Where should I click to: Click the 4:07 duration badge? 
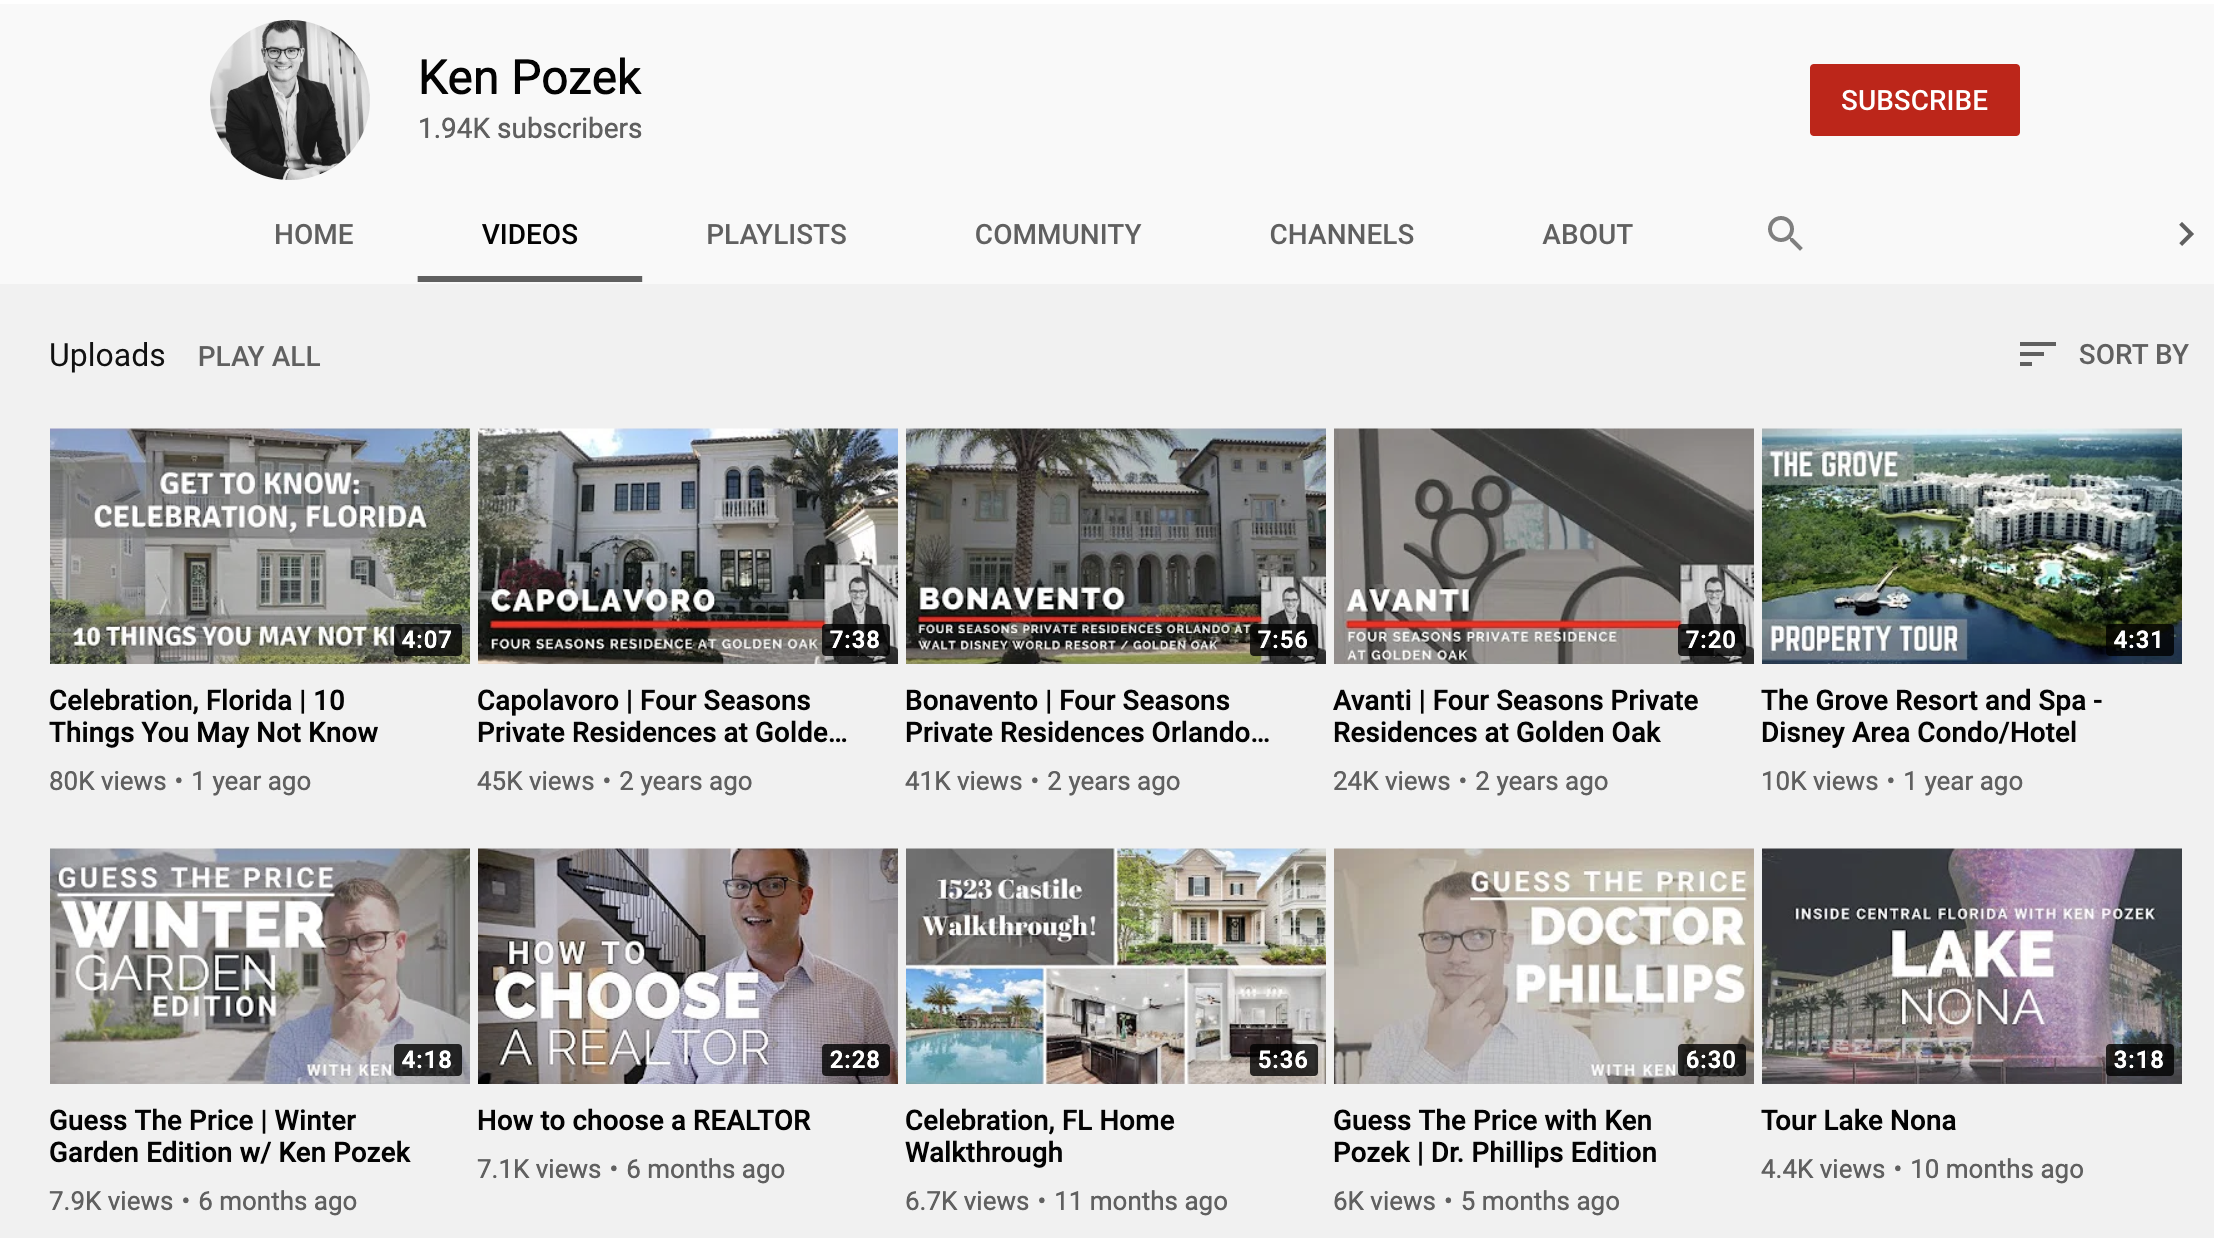(x=427, y=639)
